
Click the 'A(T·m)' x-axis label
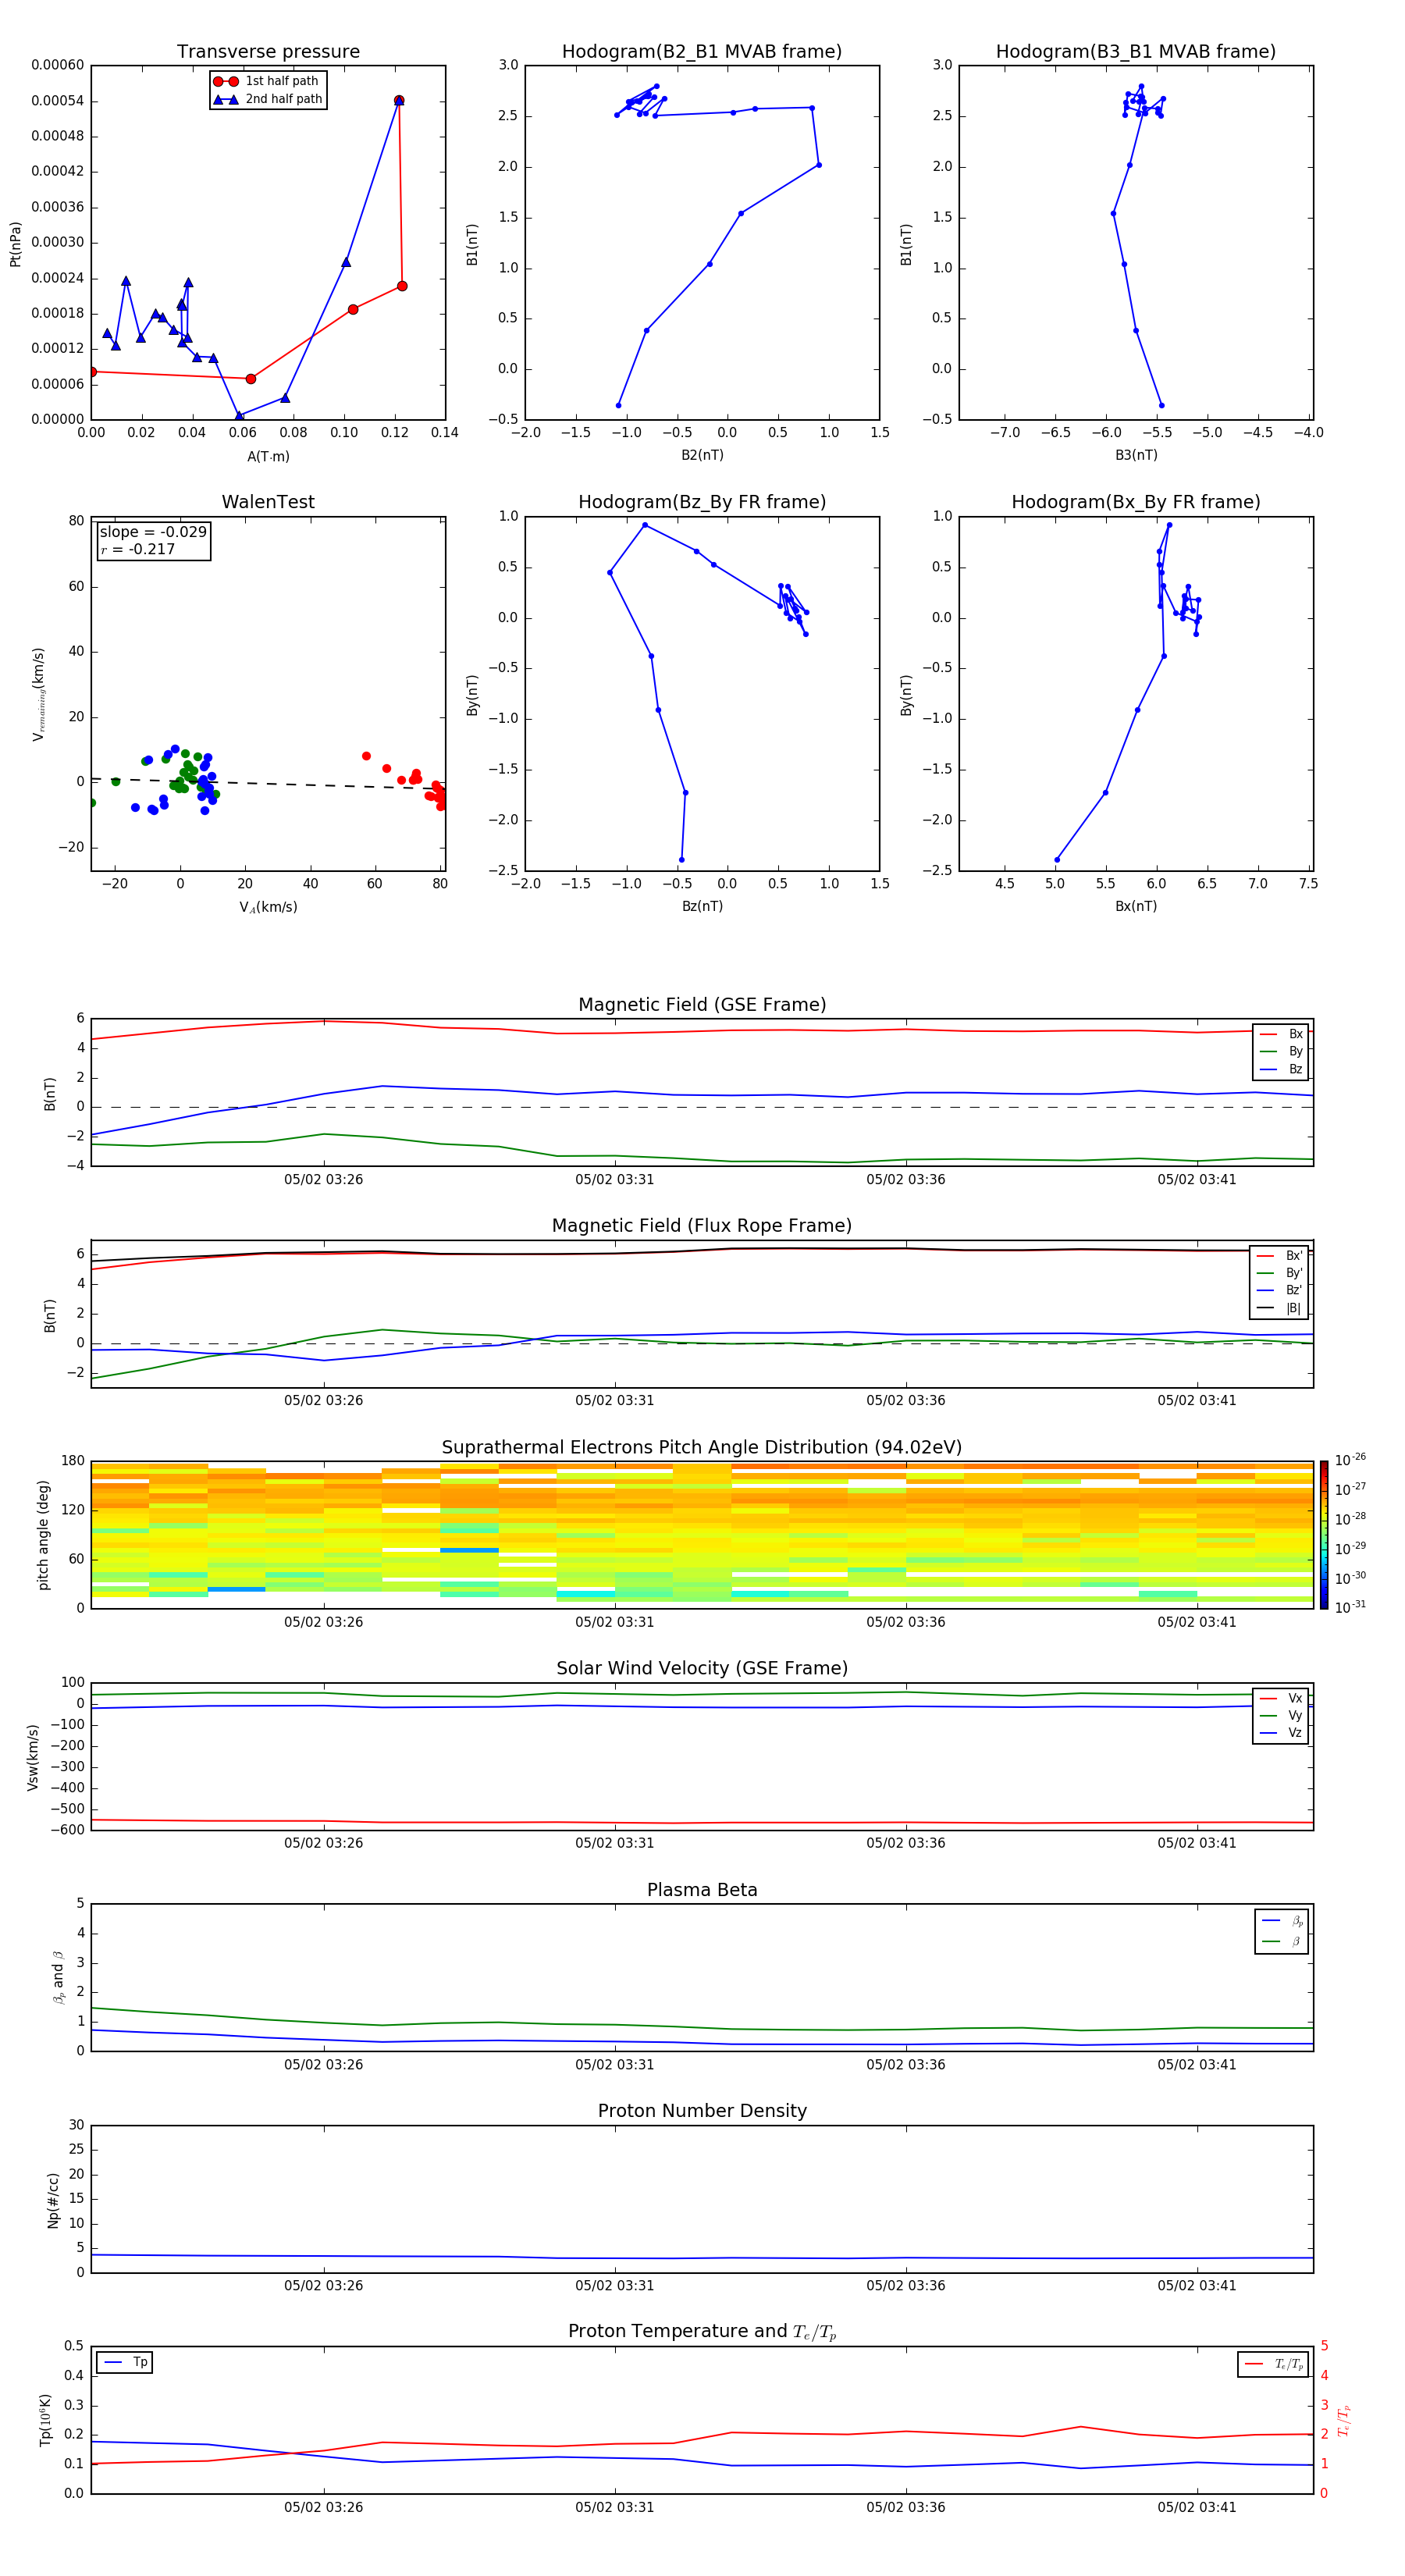[x=268, y=457]
